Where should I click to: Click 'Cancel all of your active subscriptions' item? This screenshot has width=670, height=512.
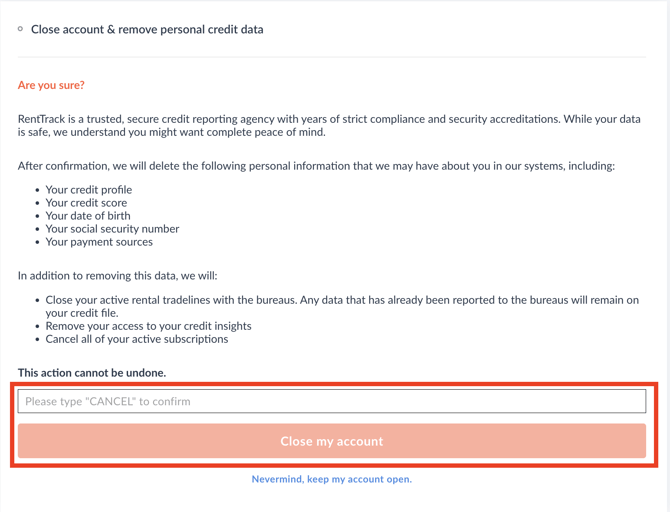pyautogui.click(x=137, y=339)
